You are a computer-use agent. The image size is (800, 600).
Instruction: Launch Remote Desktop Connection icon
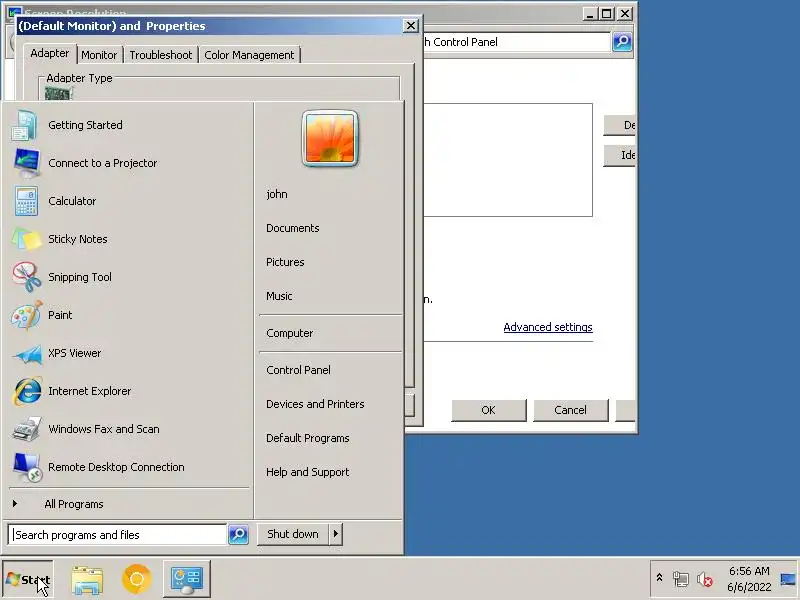pyautogui.click(x=27, y=467)
